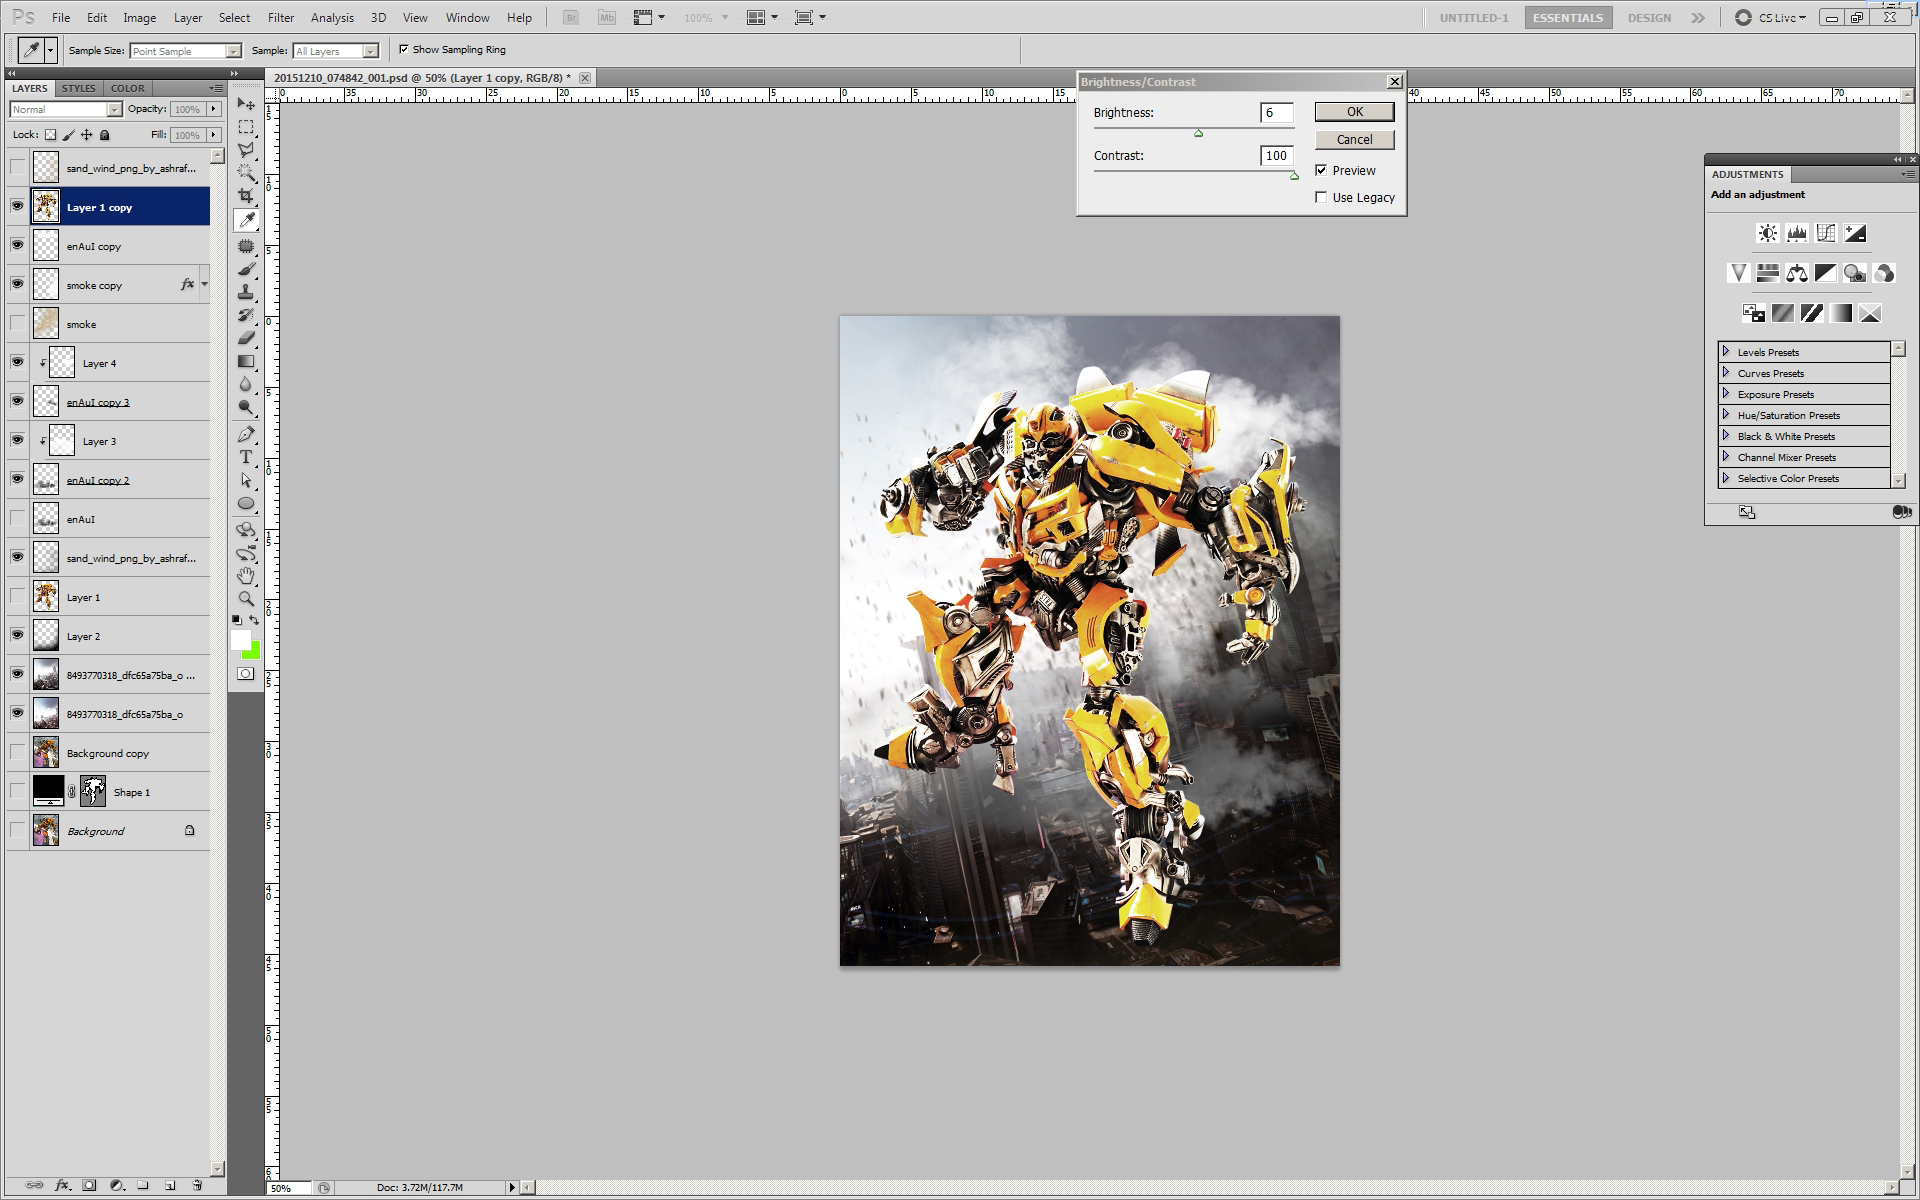Expand the Hue/Saturation Presets list
The width and height of the screenshot is (1920, 1200).
pyautogui.click(x=1726, y=415)
